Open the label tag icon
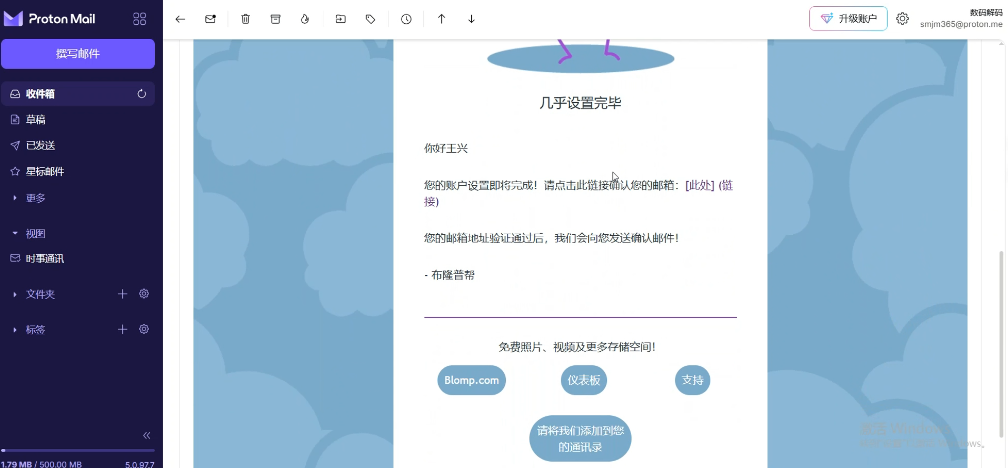1008x468 pixels. [x=370, y=19]
